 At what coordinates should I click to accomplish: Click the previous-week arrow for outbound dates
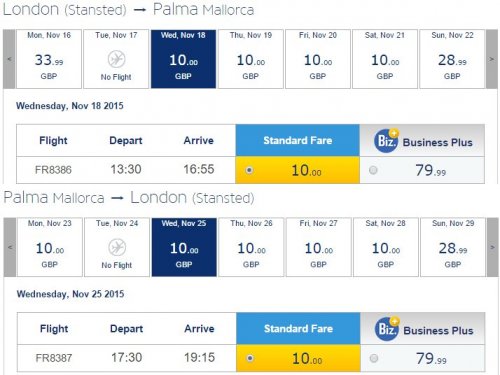pyautogui.click(x=9, y=59)
